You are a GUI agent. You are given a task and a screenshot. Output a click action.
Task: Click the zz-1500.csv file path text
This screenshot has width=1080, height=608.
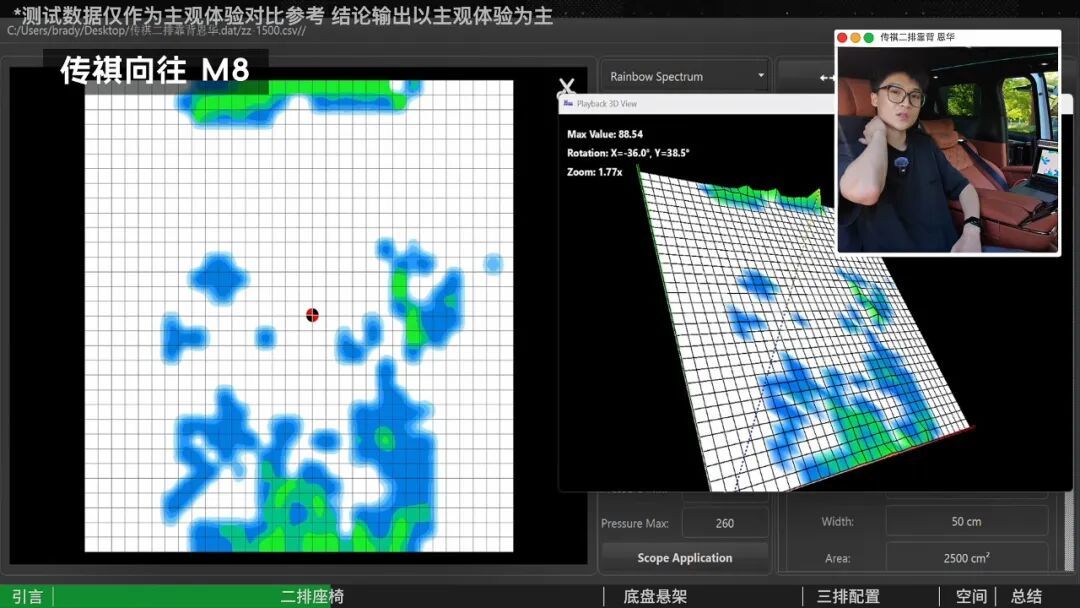pyautogui.click(x=156, y=31)
